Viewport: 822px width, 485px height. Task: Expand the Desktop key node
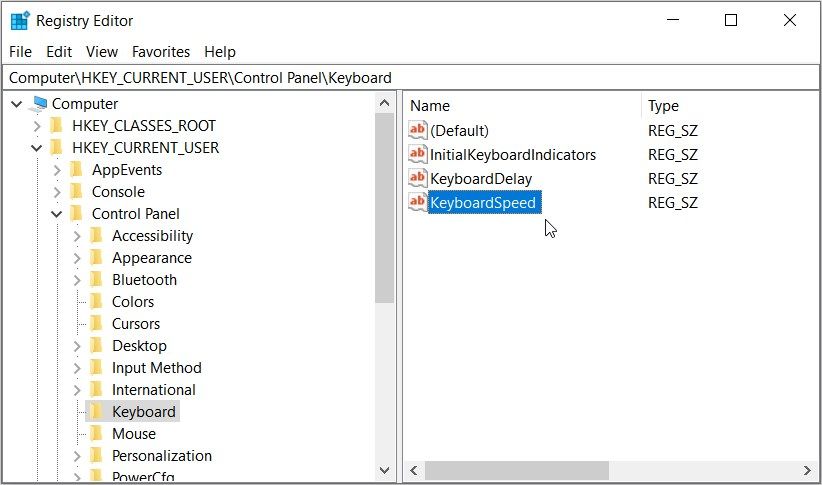click(77, 346)
